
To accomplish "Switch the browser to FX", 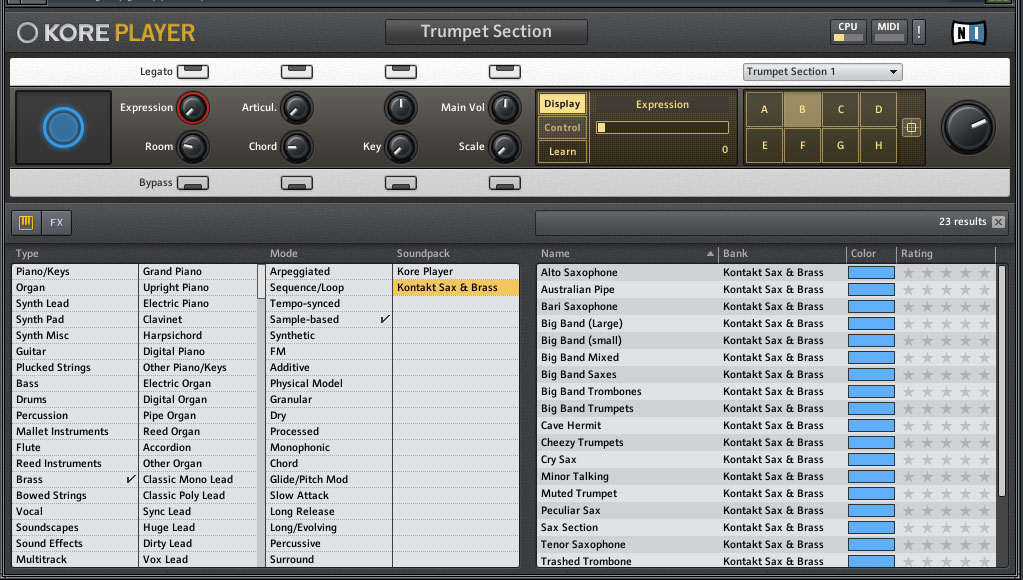I will click(x=57, y=223).
